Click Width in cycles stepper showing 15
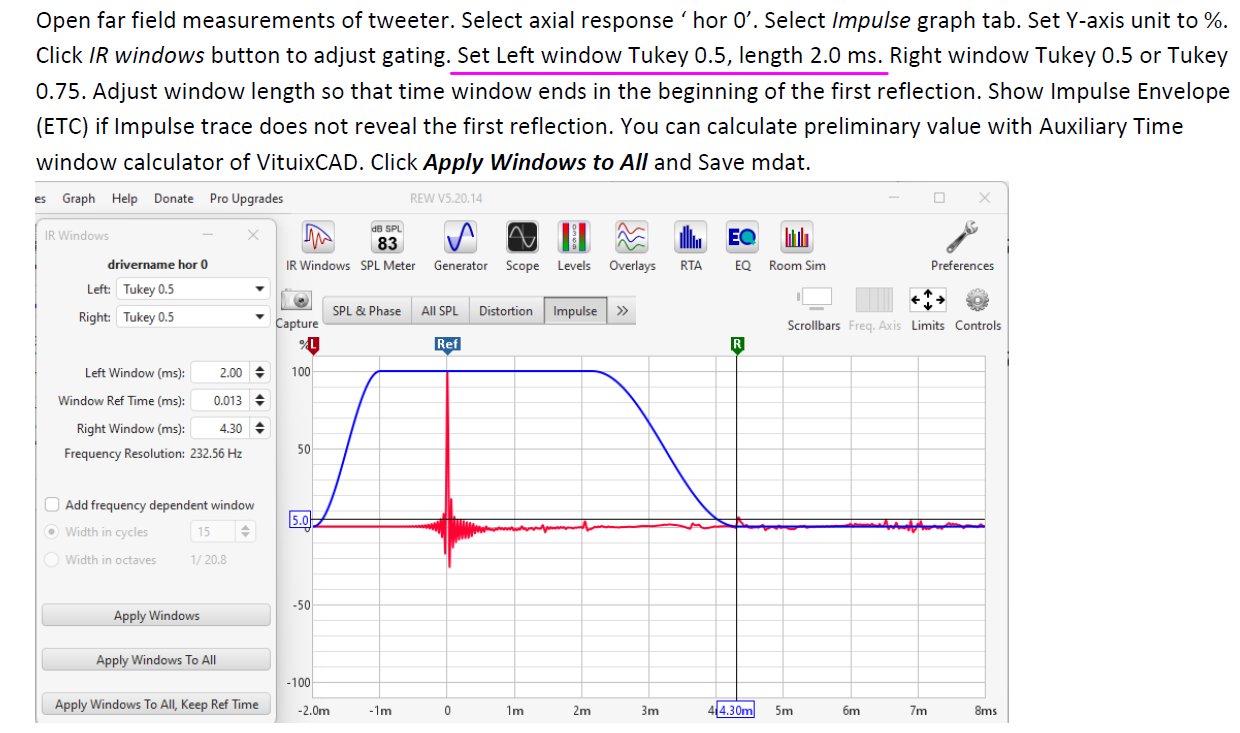1240x733 pixels. [x=246, y=532]
